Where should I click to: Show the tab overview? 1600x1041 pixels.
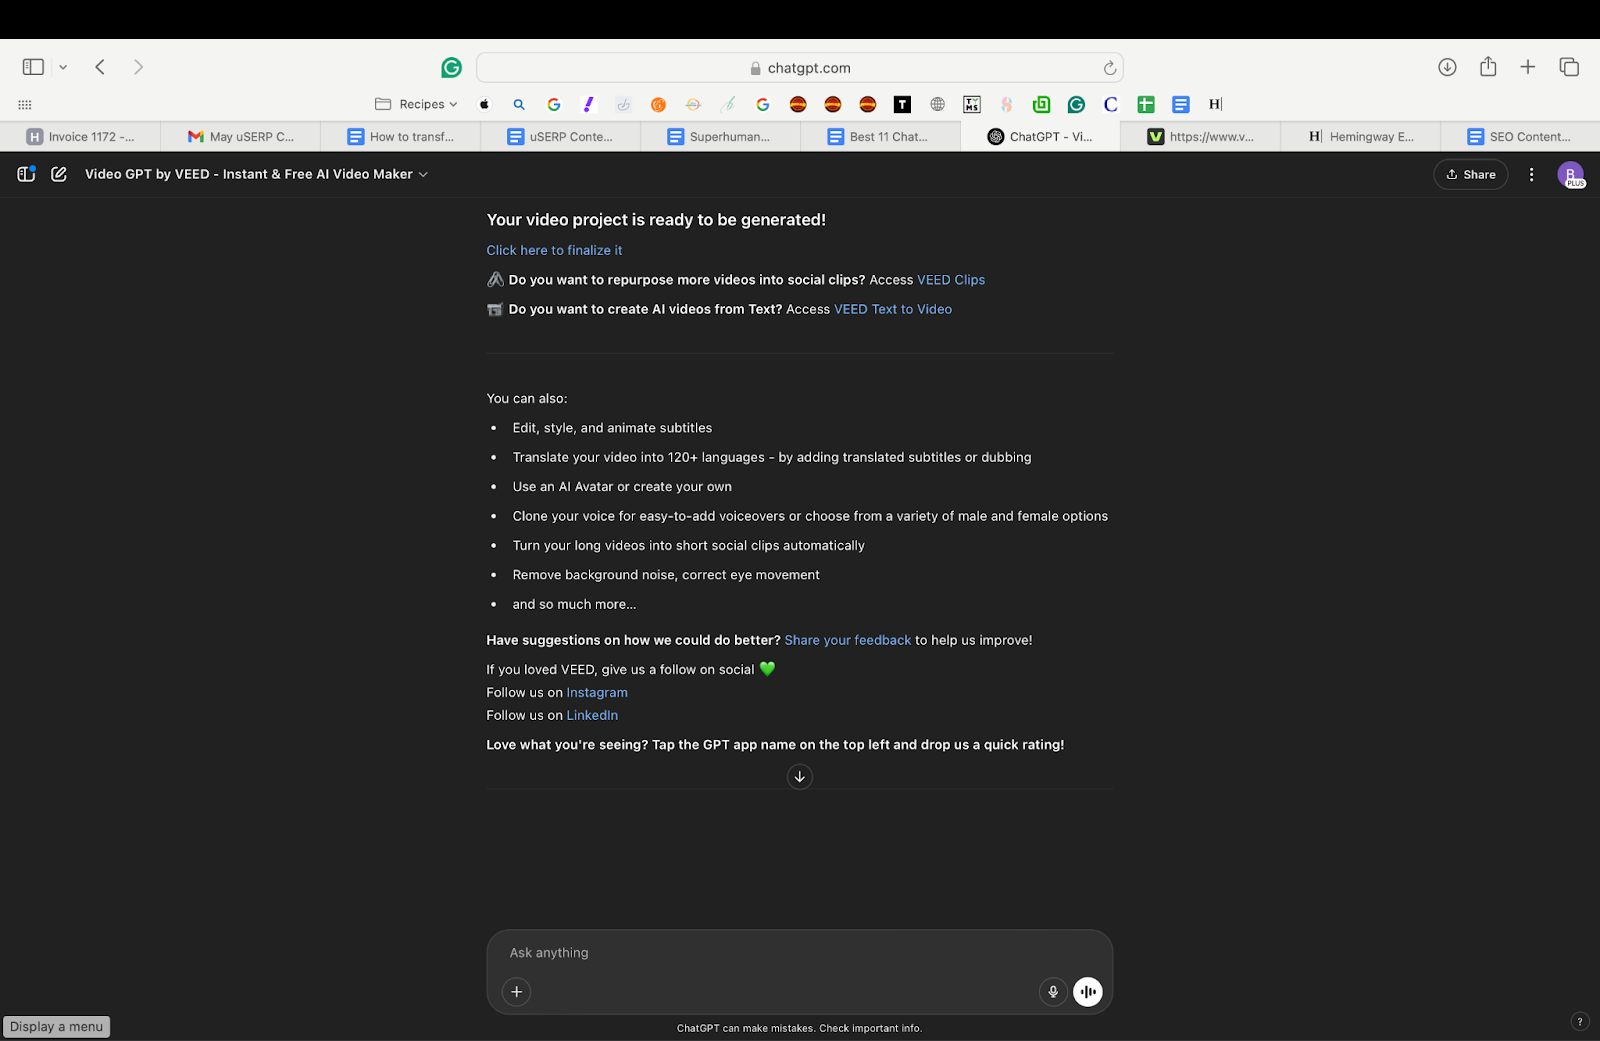1569,67
